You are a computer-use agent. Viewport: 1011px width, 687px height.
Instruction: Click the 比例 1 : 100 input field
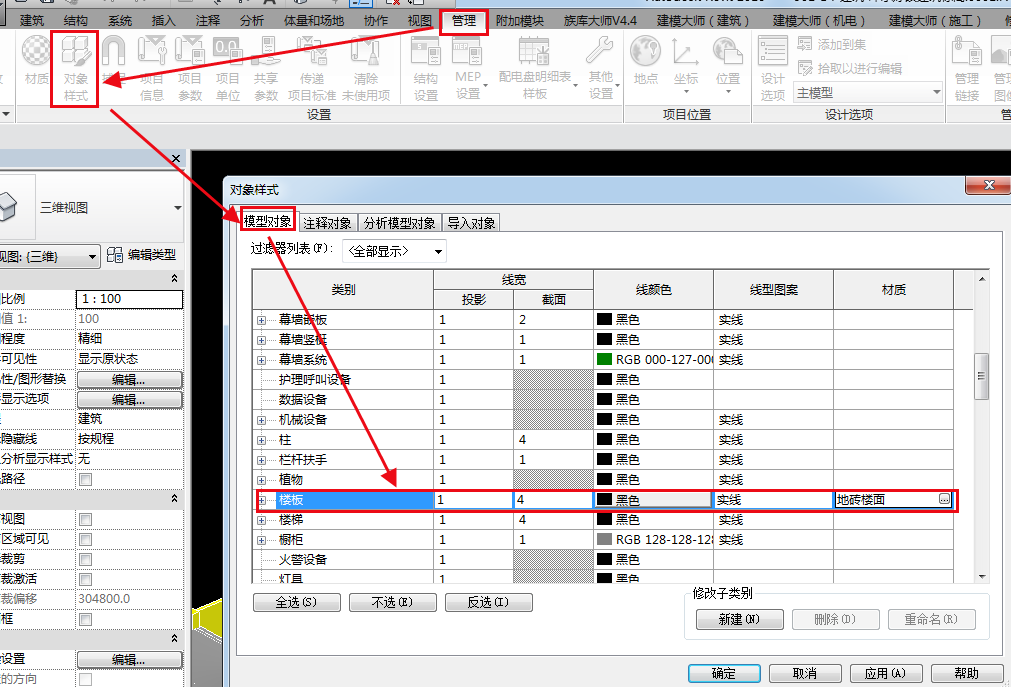point(130,299)
